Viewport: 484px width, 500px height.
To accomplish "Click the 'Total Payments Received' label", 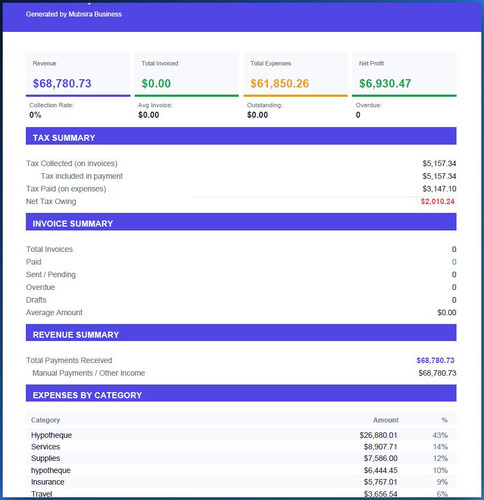I will (69, 360).
